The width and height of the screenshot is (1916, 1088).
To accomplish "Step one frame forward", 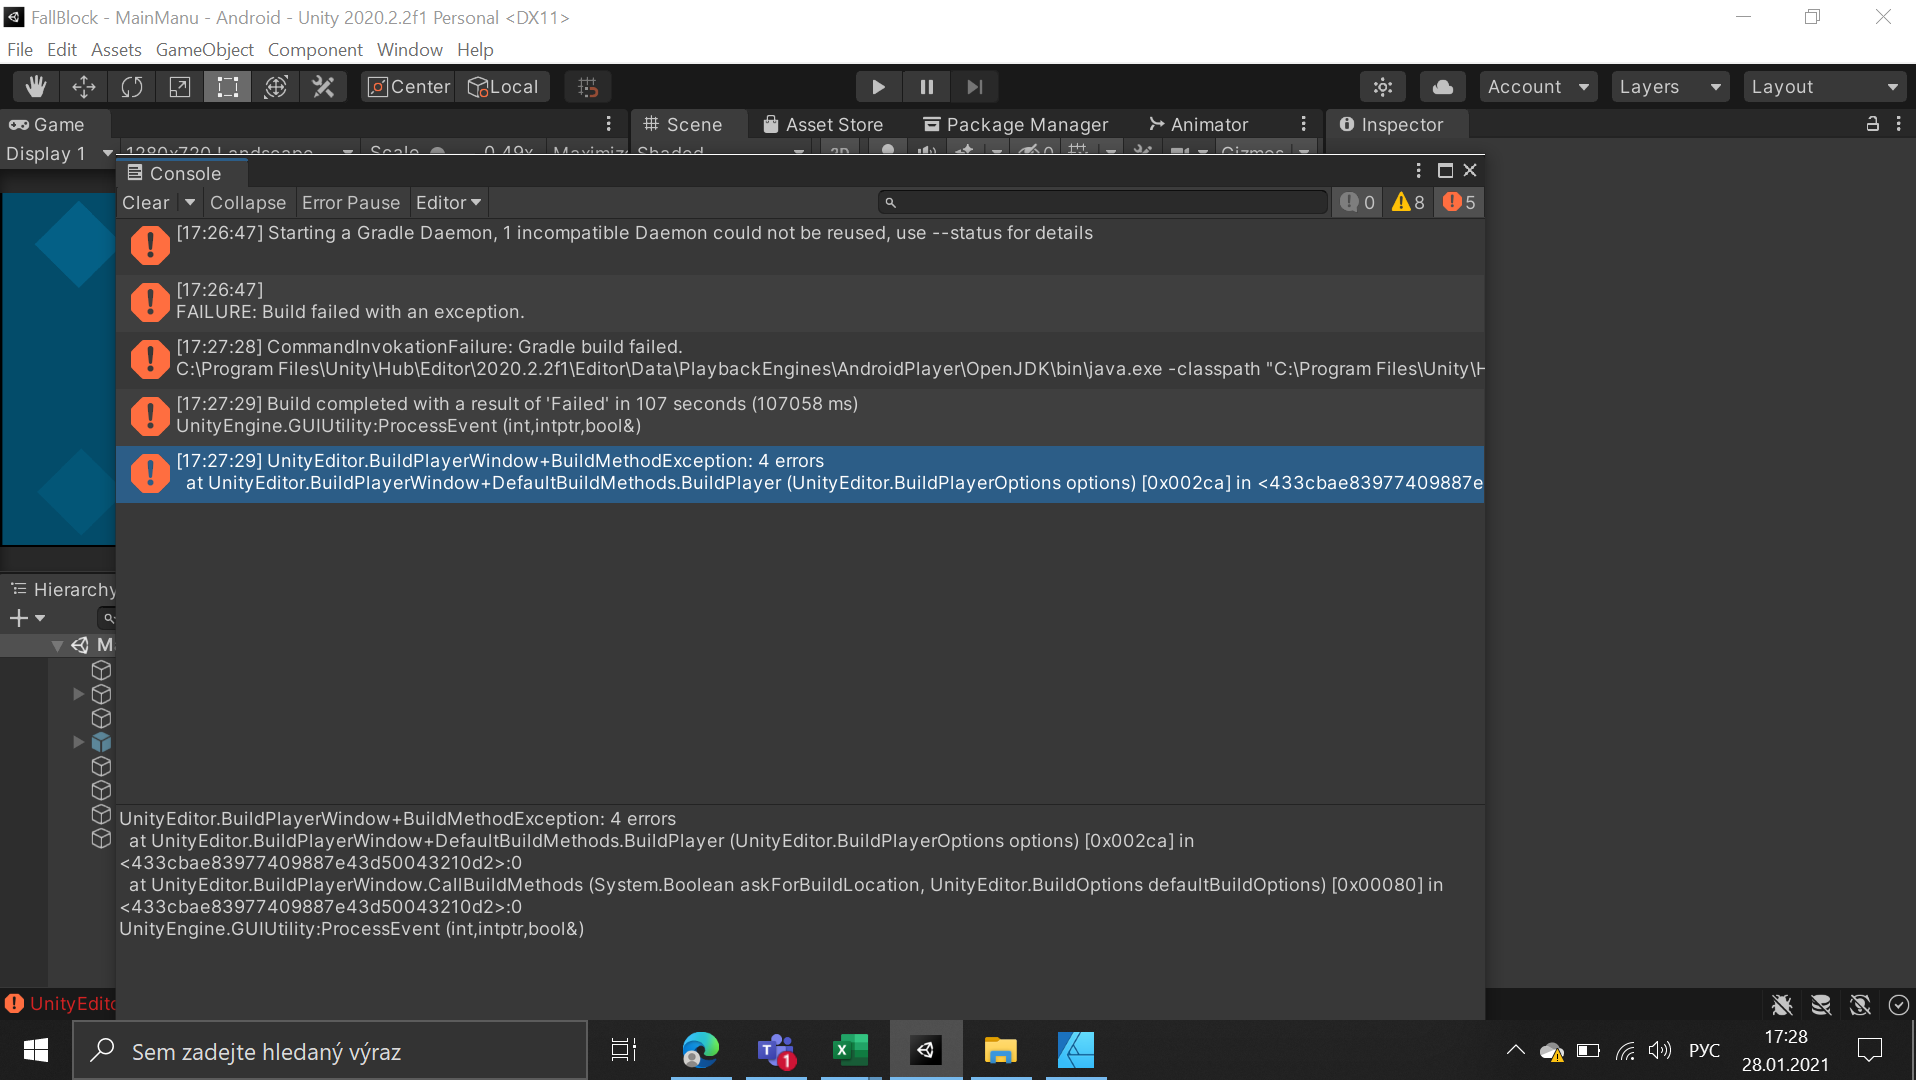I will (x=974, y=87).
